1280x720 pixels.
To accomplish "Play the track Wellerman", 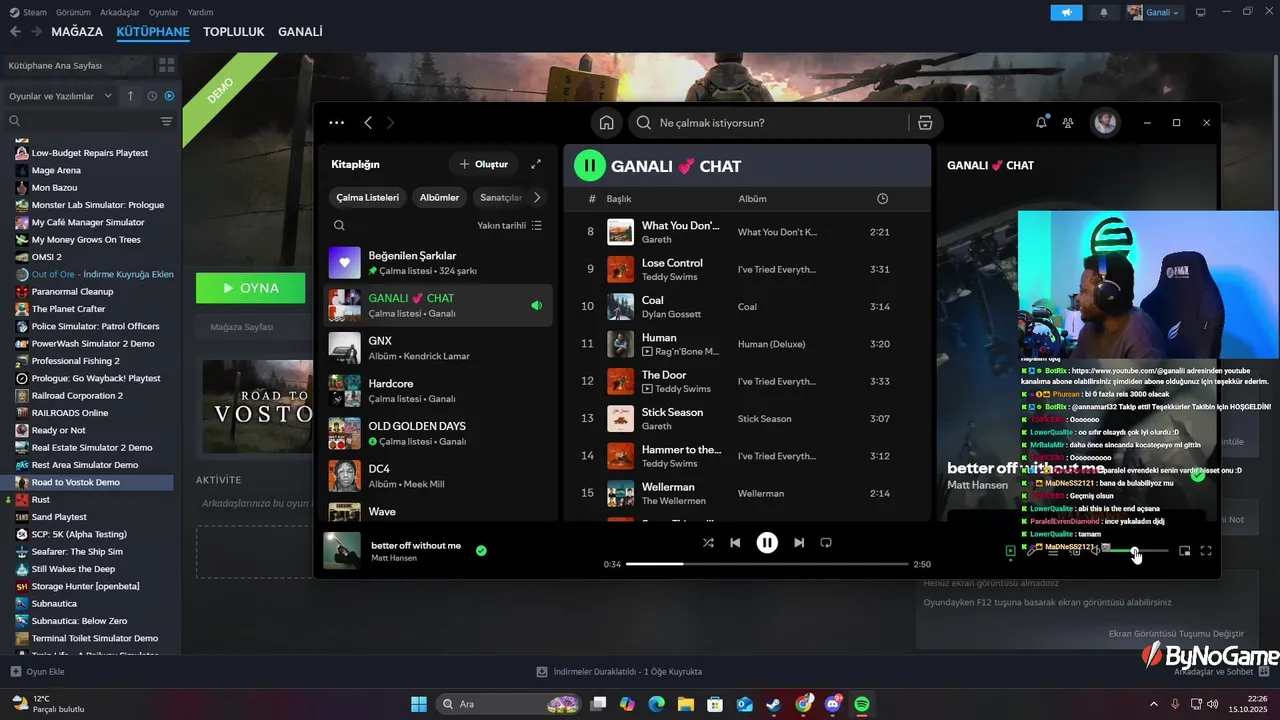I will click(x=747, y=493).
